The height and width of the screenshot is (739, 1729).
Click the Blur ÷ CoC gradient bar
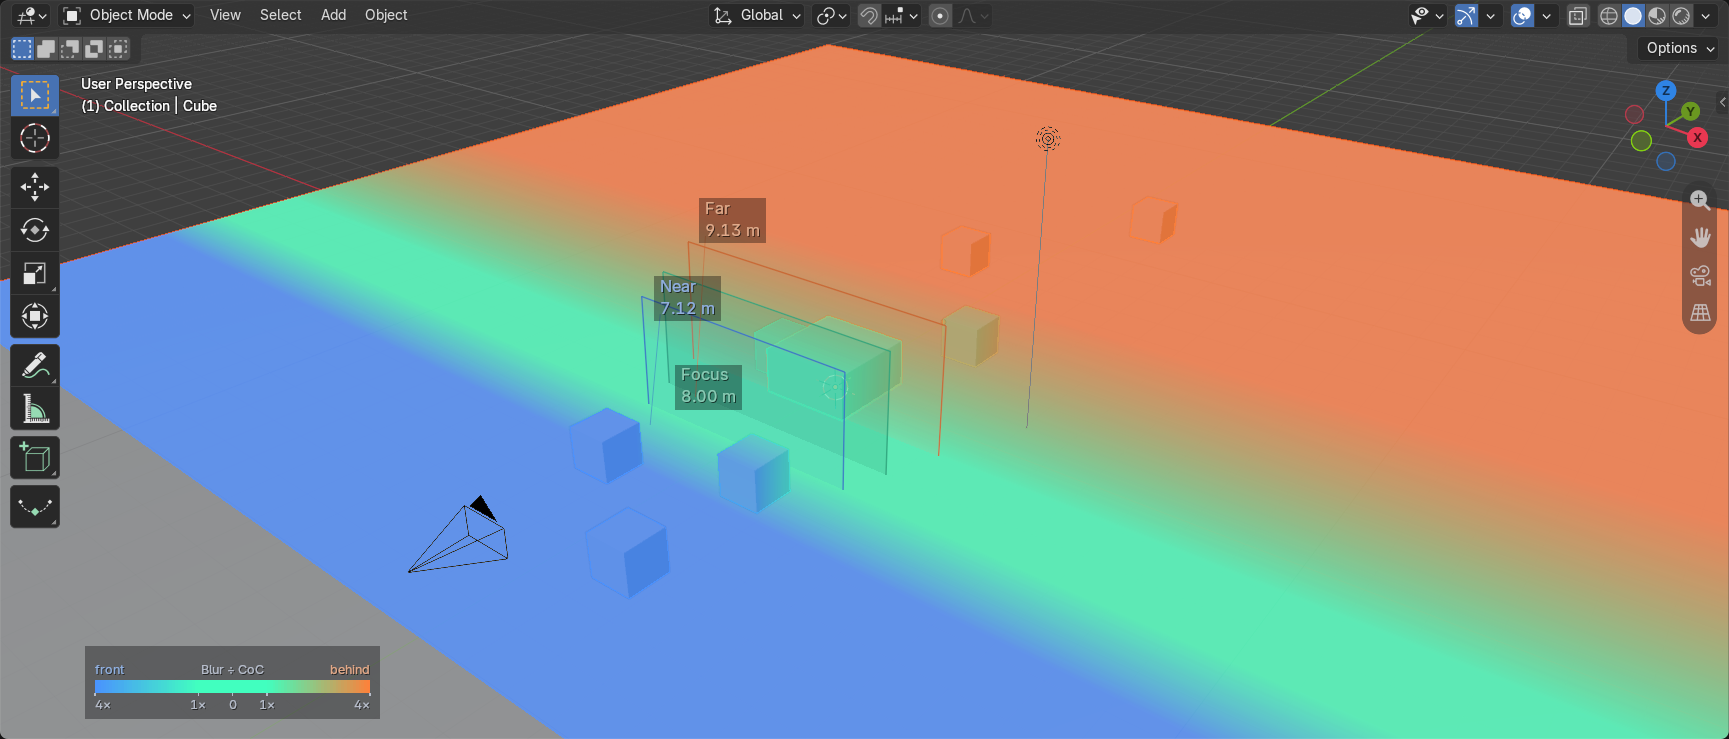(x=232, y=687)
